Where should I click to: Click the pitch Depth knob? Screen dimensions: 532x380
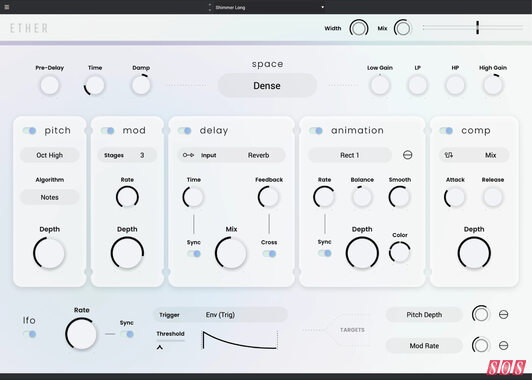tap(49, 253)
